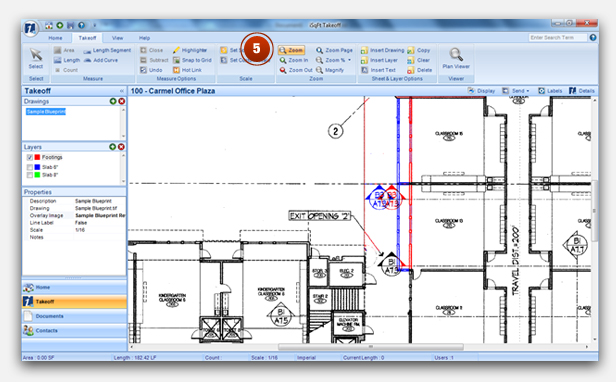This screenshot has width=616, height=382.
Task: Open the View ribbon tab
Action: coord(117,38)
